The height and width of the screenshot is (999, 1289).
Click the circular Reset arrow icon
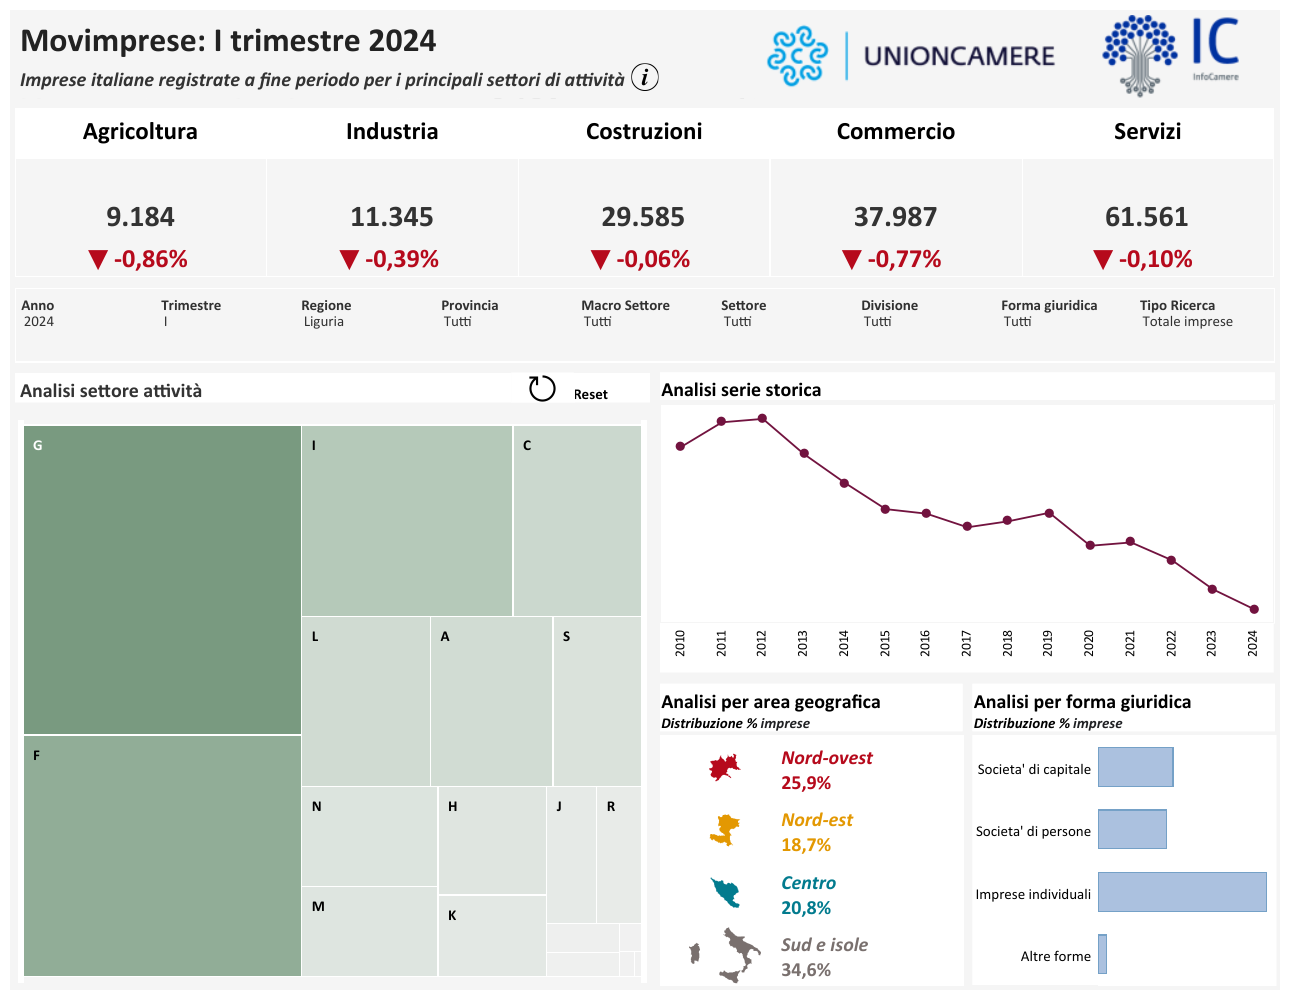point(542,389)
